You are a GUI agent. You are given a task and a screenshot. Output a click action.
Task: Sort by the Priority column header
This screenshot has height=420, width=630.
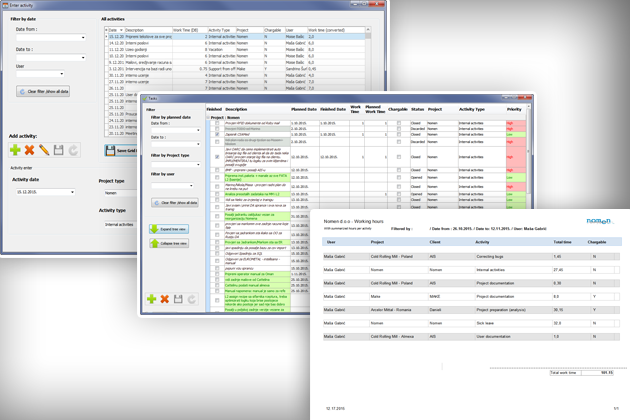tap(514, 108)
